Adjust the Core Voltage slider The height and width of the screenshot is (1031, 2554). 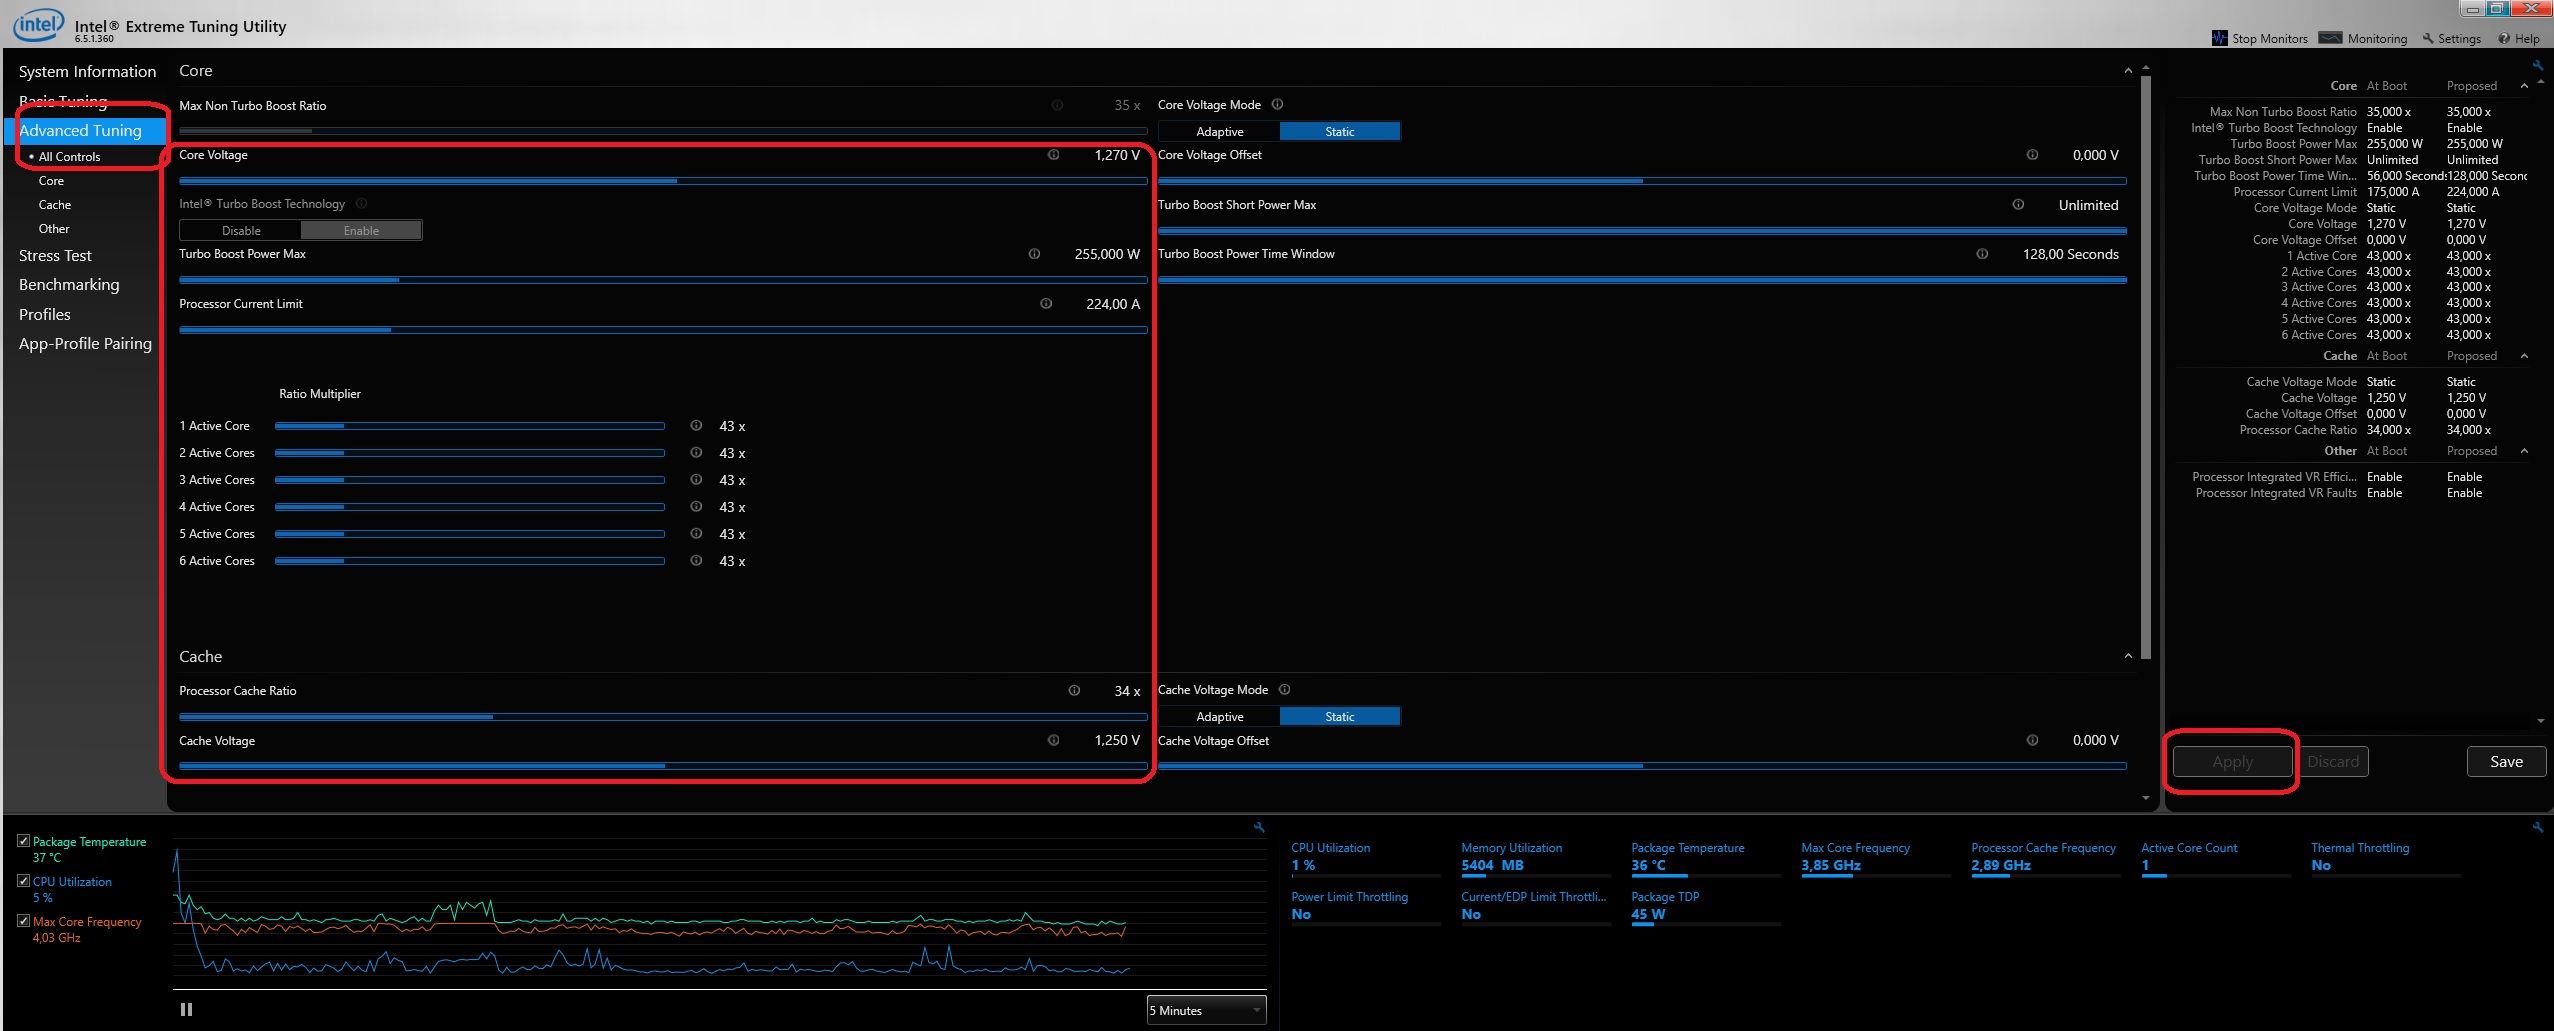coord(663,181)
